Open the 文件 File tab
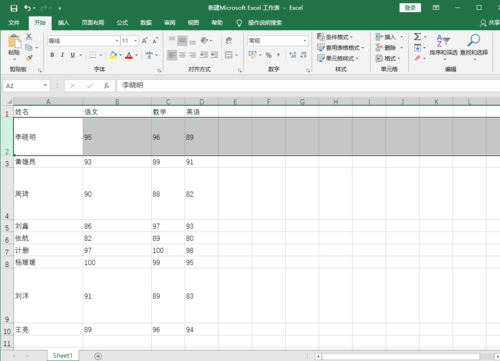500x361 pixels. click(14, 23)
